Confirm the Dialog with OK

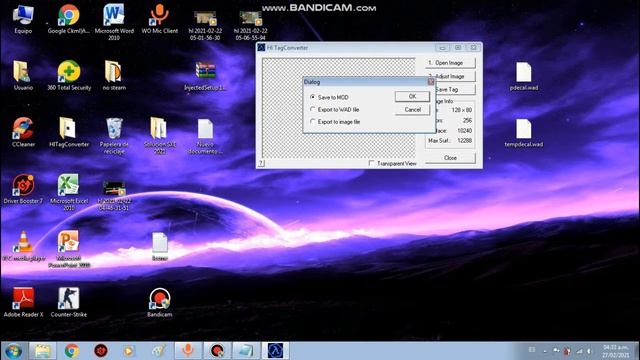[412, 96]
